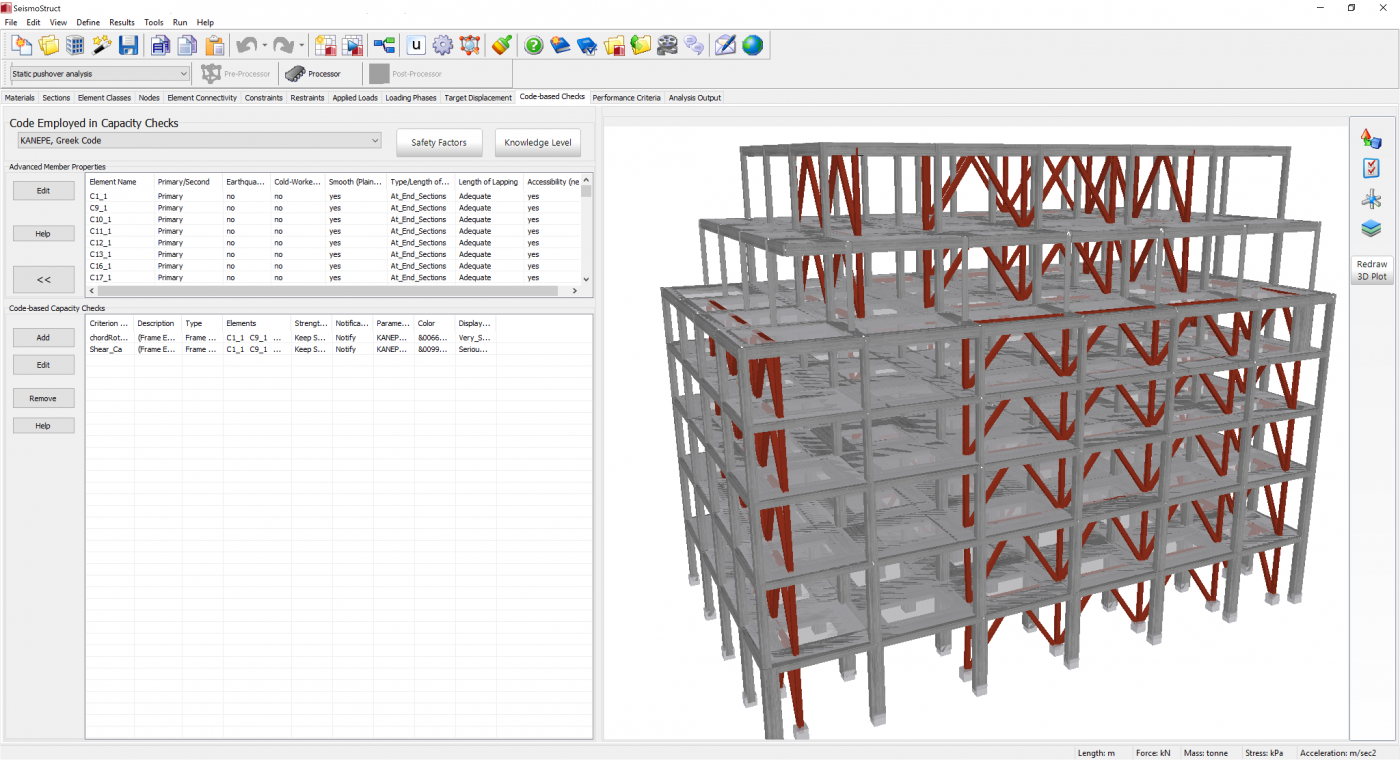
Task: Click the Paste clipboard icon
Action: 214,45
